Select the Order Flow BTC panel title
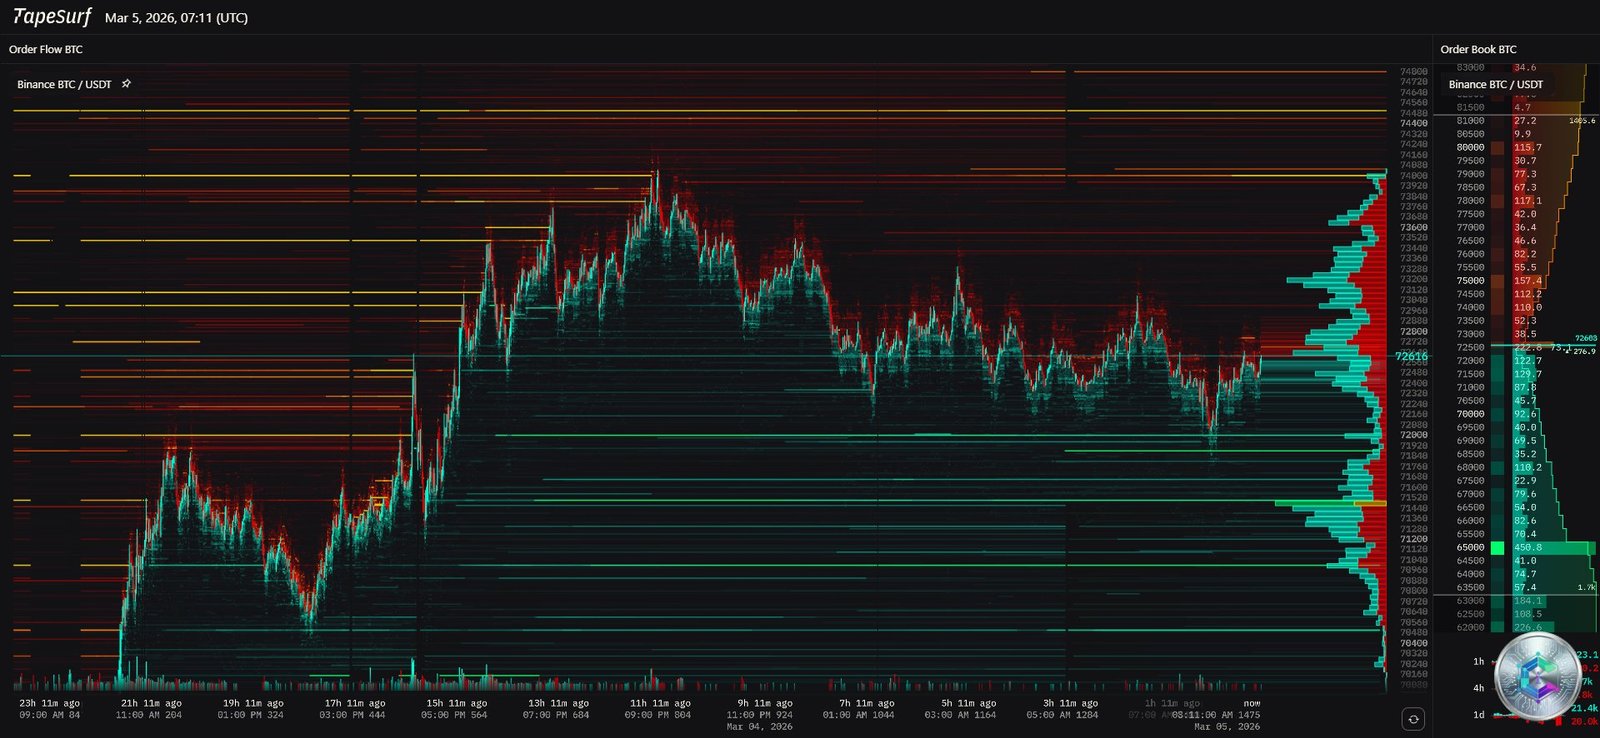The height and width of the screenshot is (738, 1600). pyautogui.click(x=46, y=49)
